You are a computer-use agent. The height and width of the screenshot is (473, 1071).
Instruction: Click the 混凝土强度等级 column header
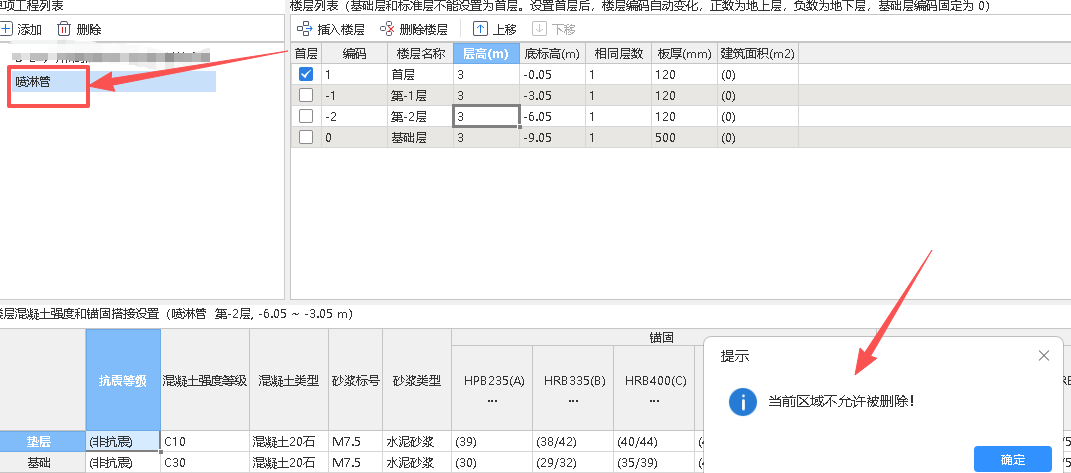(205, 380)
